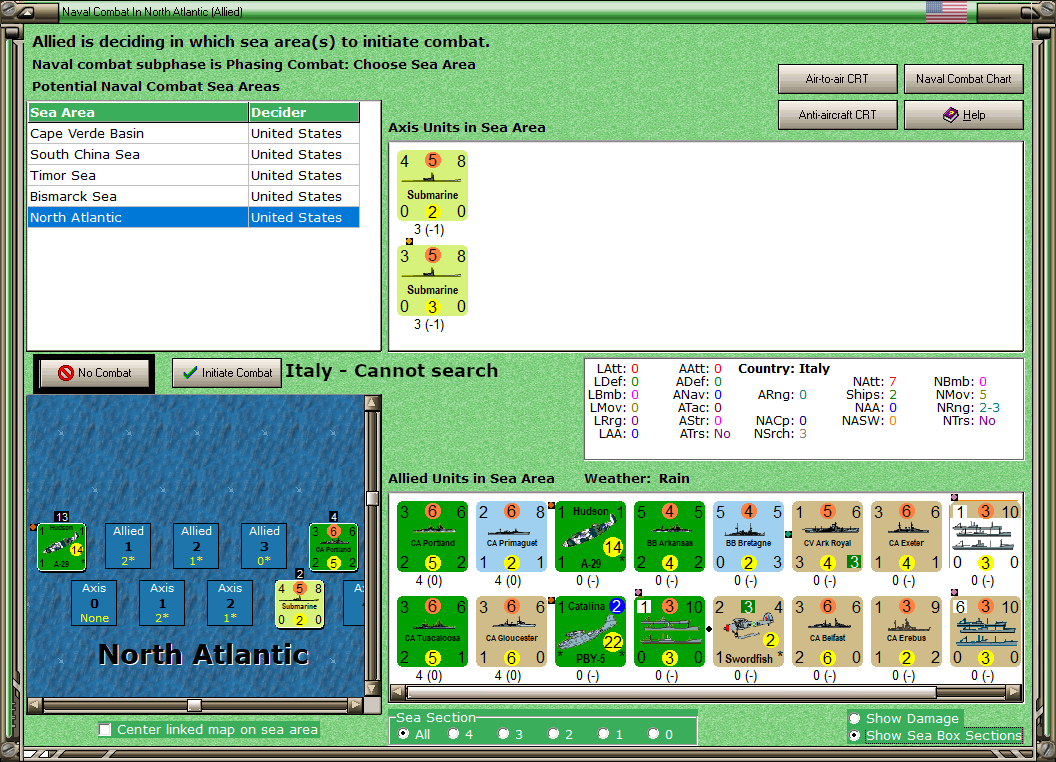Click the United States flag icon

pos(946,11)
